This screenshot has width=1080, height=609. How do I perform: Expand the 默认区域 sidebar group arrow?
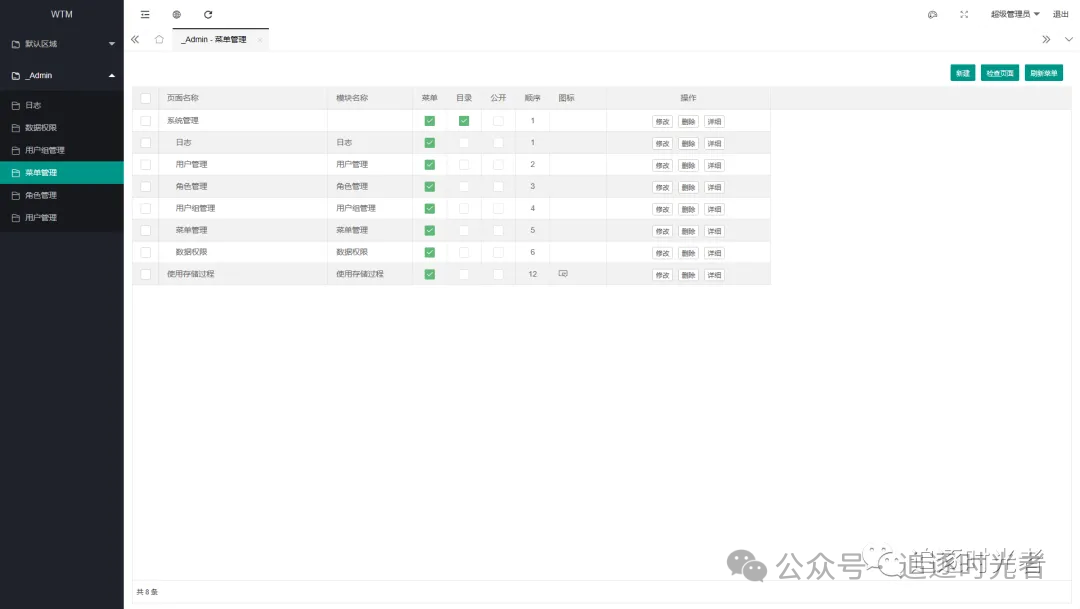[112, 44]
